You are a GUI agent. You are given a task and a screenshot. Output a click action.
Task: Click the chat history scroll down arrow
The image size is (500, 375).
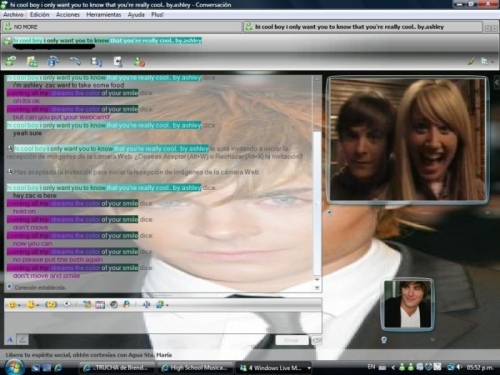click(317, 279)
